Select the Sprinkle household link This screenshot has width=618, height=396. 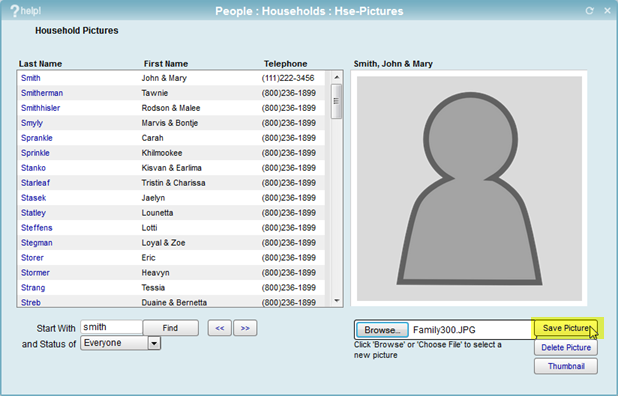coord(35,153)
